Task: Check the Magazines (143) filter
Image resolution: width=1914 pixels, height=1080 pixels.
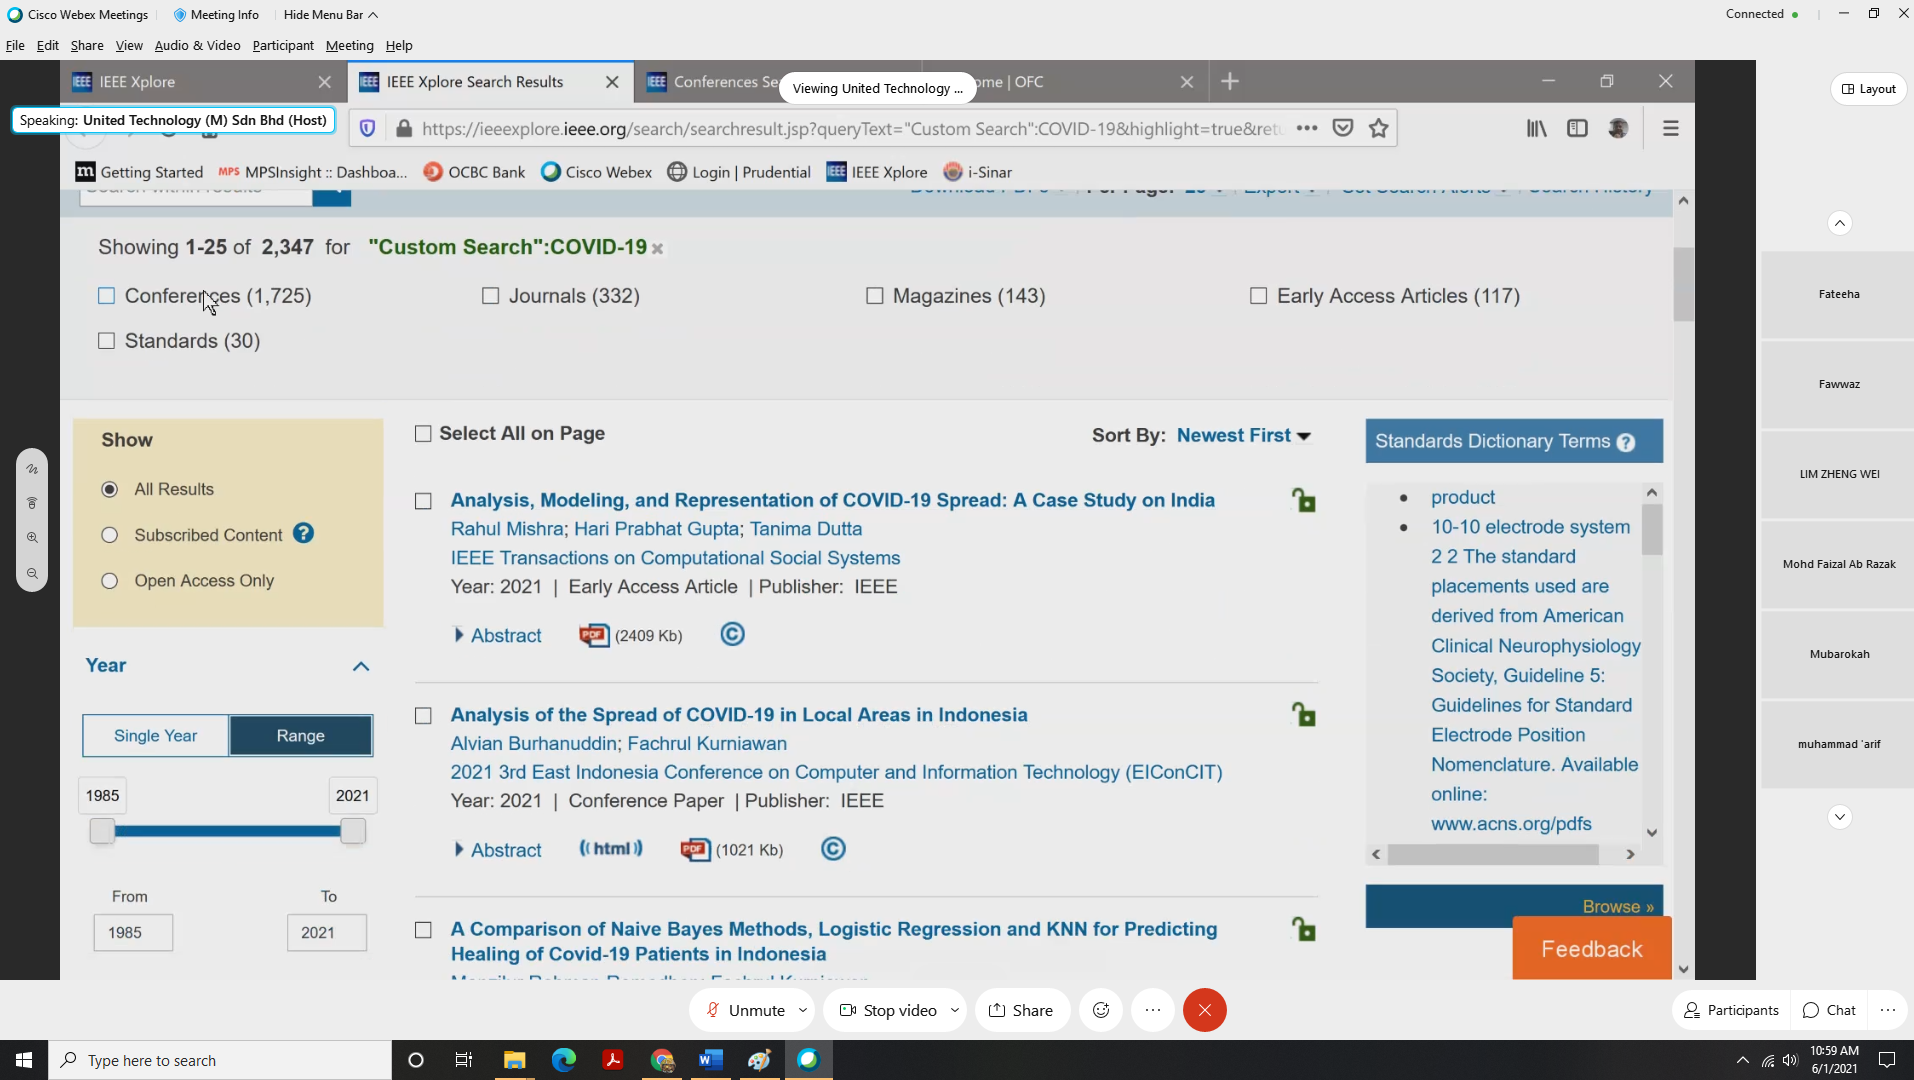Action: click(x=874, y=296)
